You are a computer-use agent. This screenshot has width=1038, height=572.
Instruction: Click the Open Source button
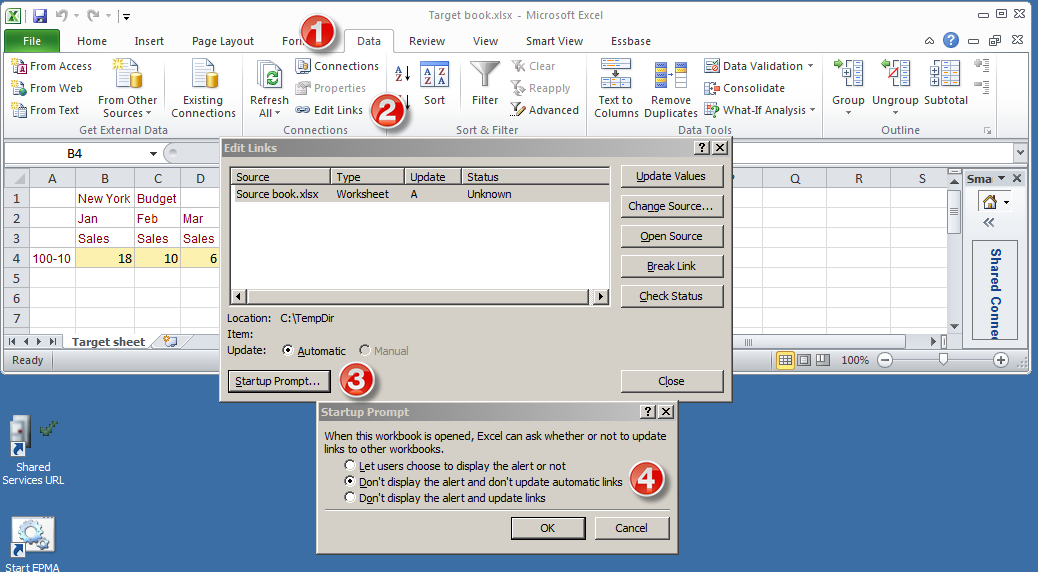click(x=671, y=236)
